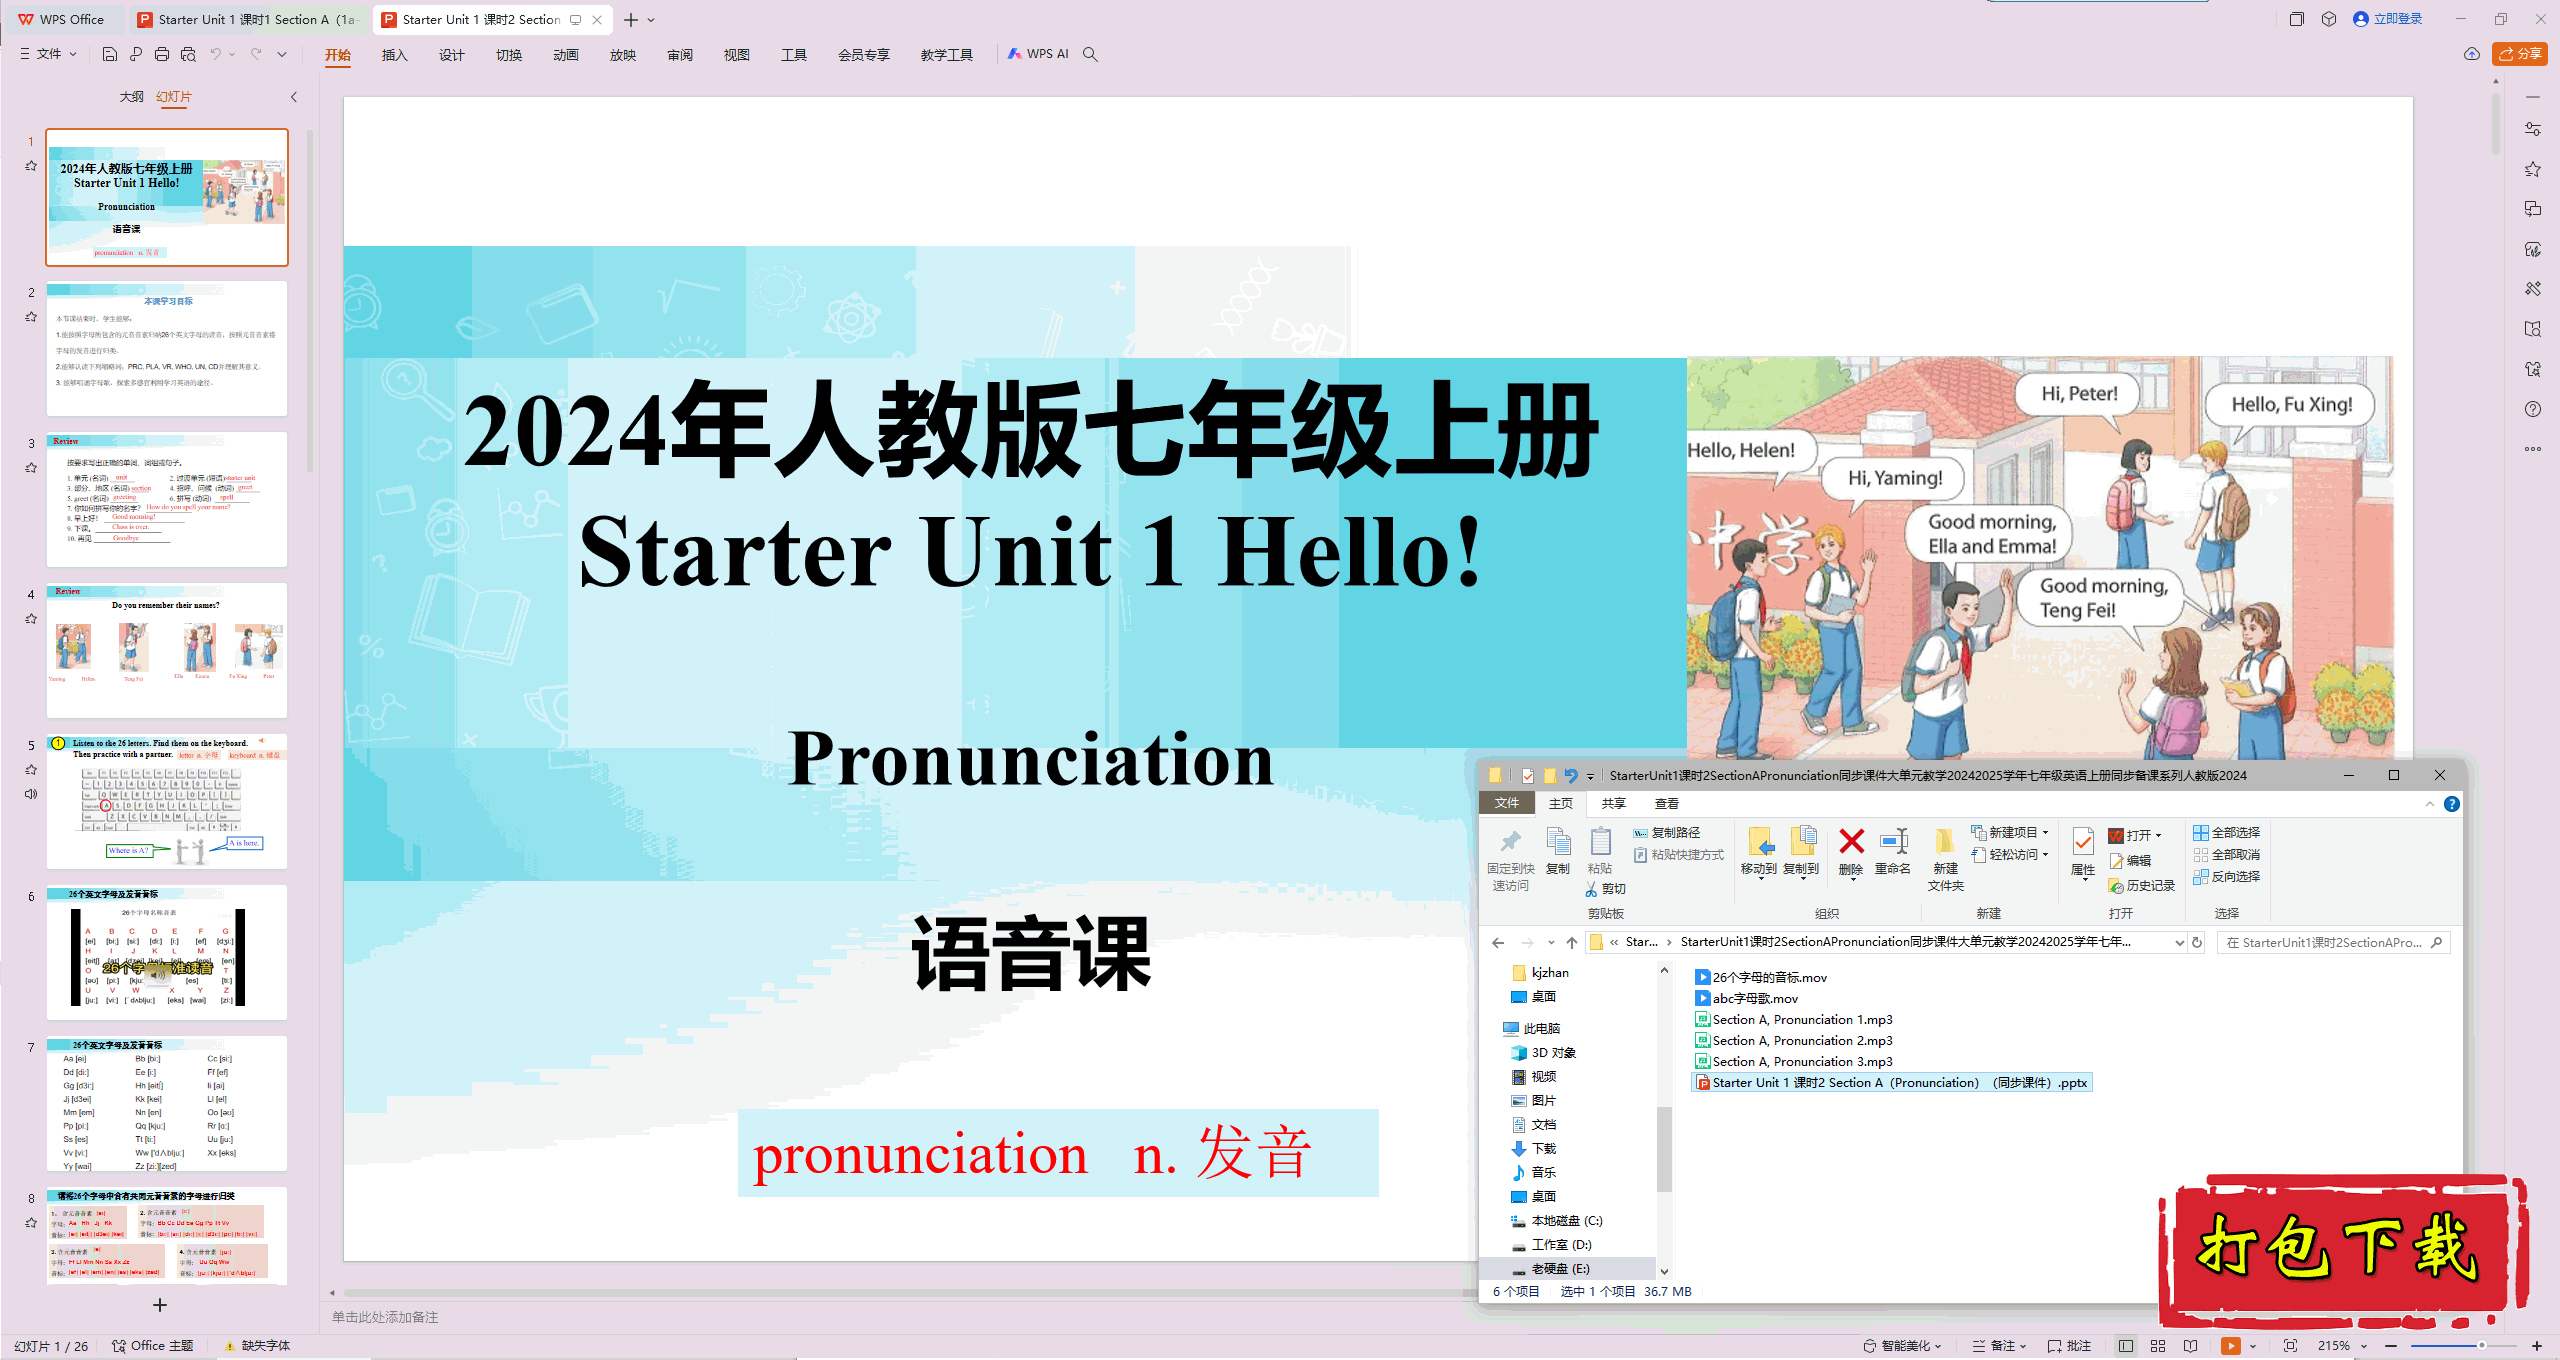Switch to normal view in status bar
The width and height of the screenshot is (2560, 1360).
click(2125, 1346)
